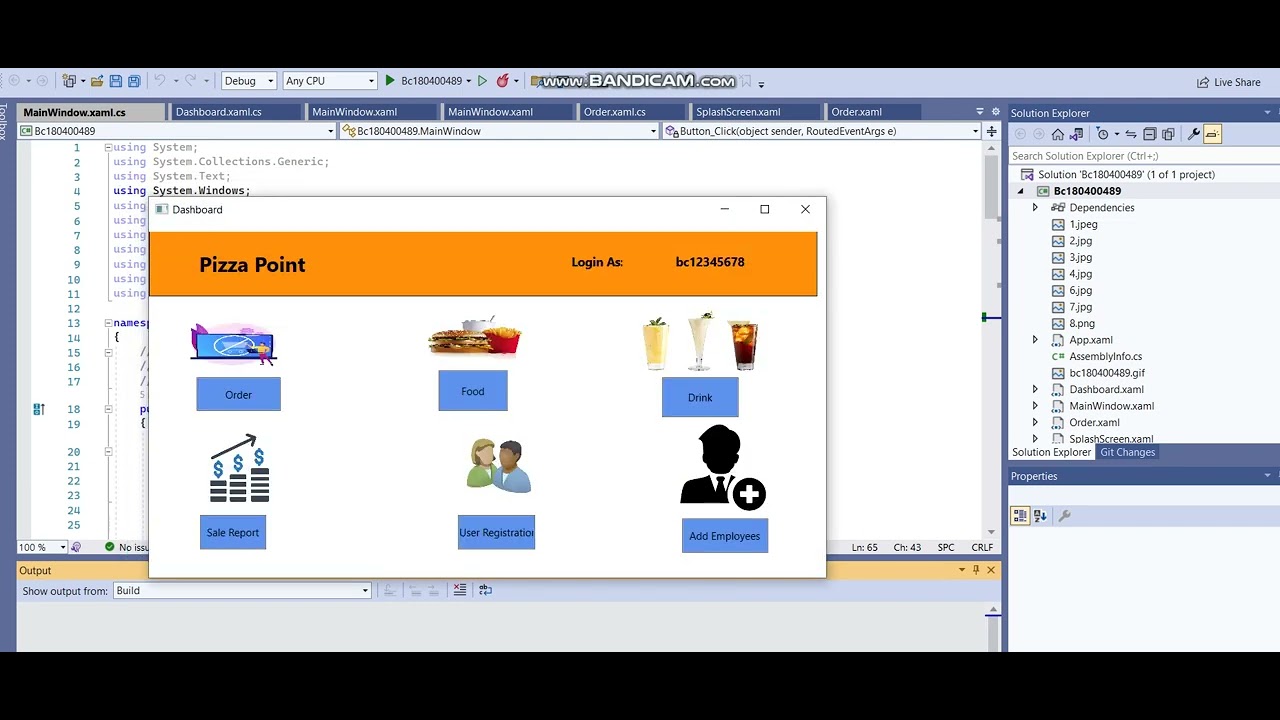Switch to the Dashboard.xaml.cs tab
The width and height of the screenshot is (1280, 720).
(x=219, y=112)
